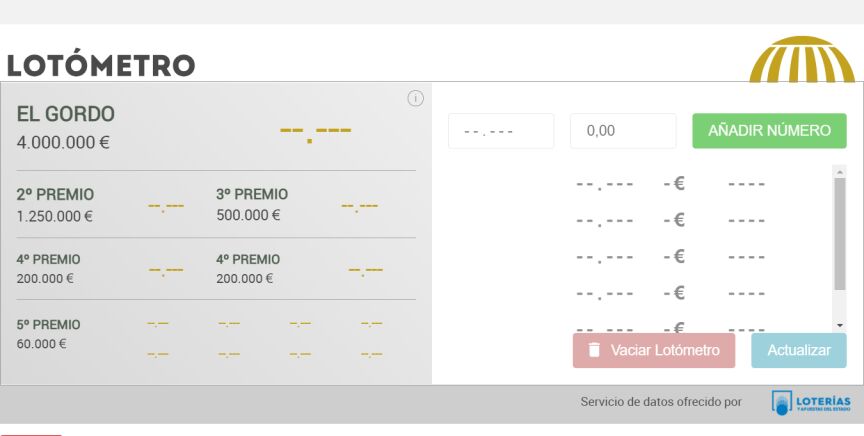
Task: Select the first row number in the added list
Action: (x=605, y=185)
